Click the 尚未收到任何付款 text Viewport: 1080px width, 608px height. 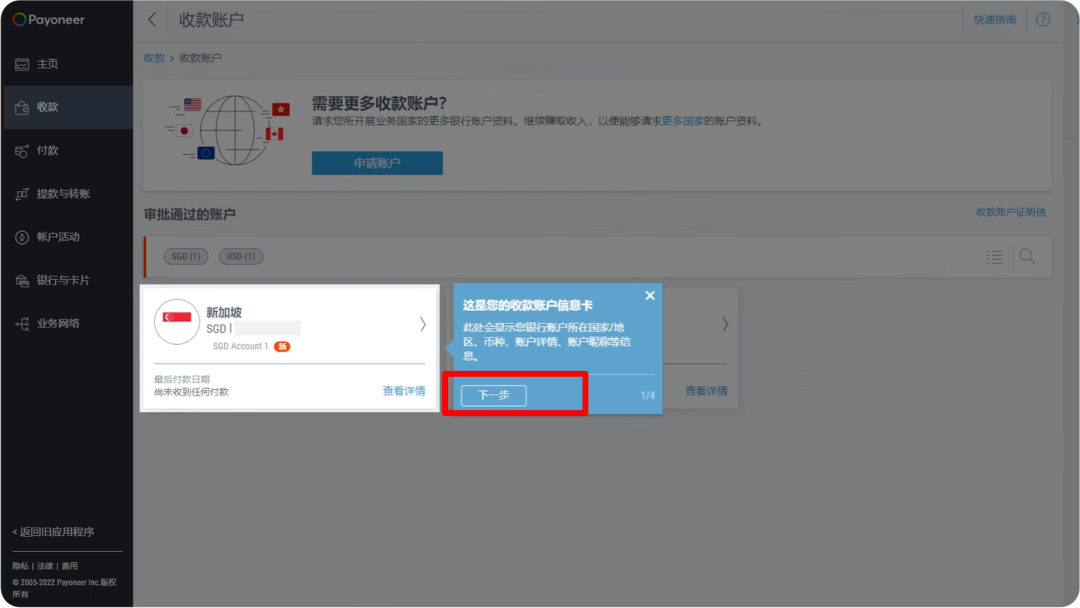191,392
